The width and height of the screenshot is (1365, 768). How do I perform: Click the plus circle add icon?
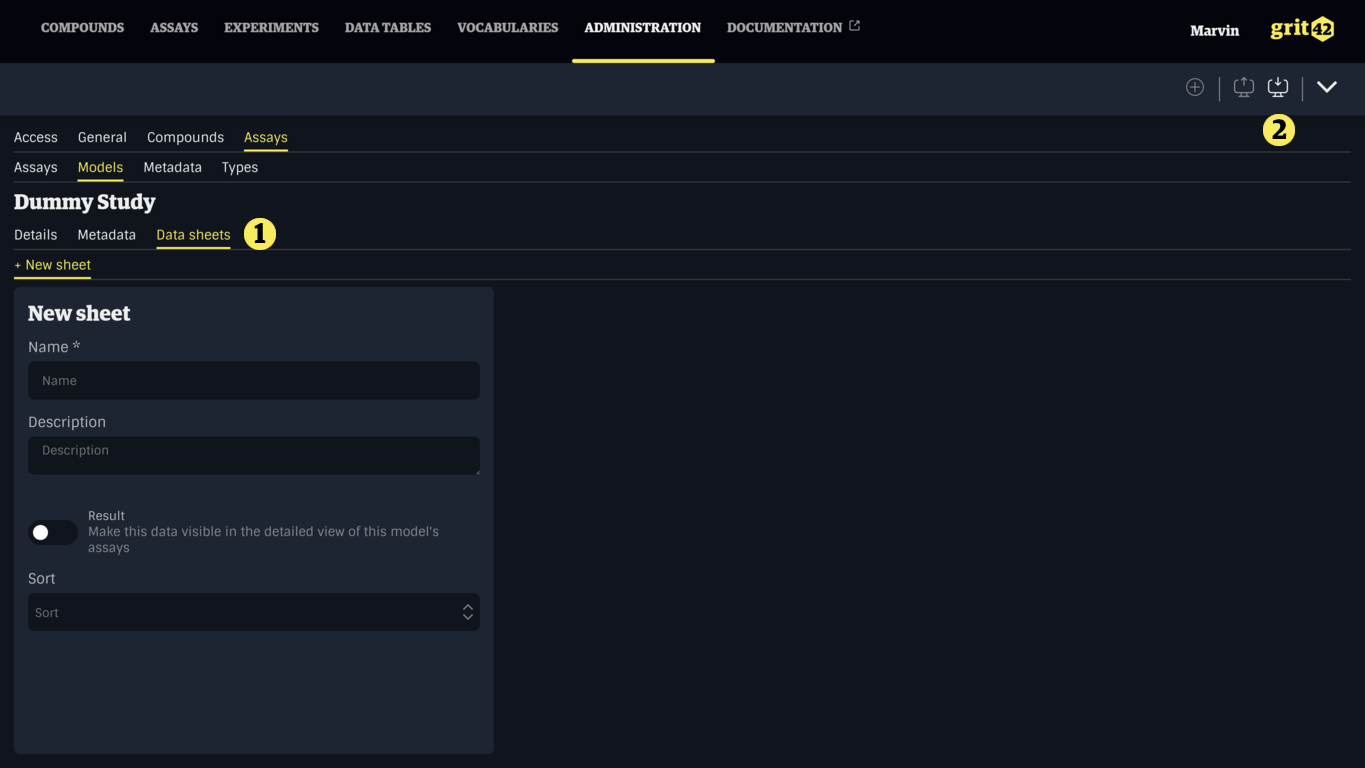tap(1194, 87)
